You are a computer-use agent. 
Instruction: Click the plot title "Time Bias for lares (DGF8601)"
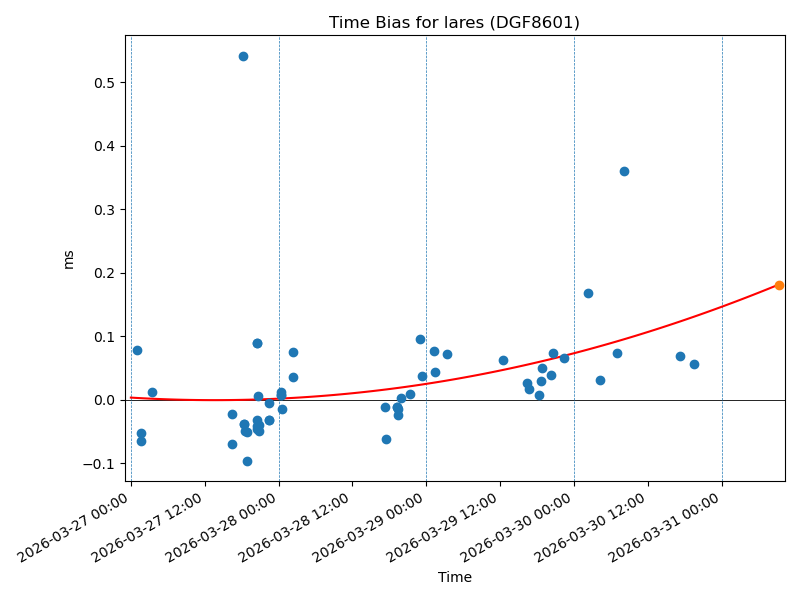[454, 22]
